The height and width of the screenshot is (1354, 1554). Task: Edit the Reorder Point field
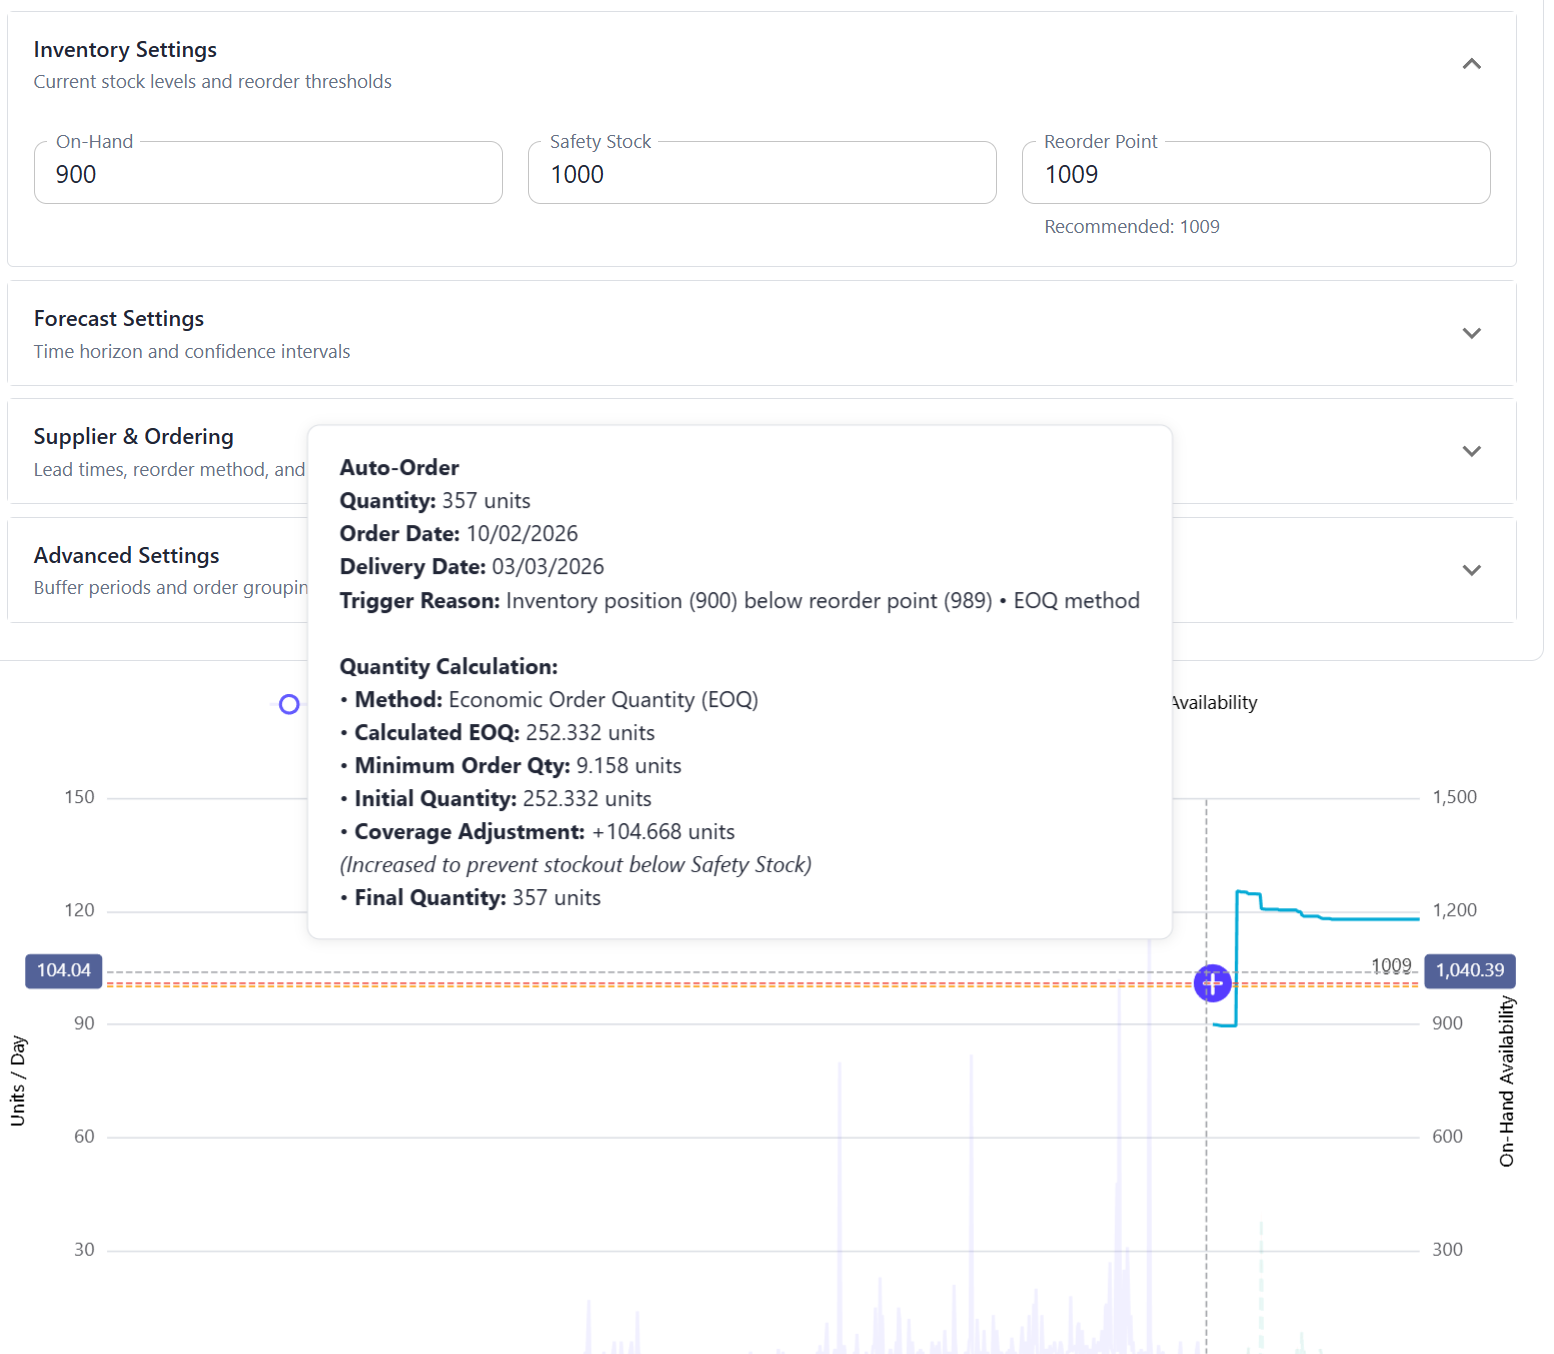click(1255, 174)
